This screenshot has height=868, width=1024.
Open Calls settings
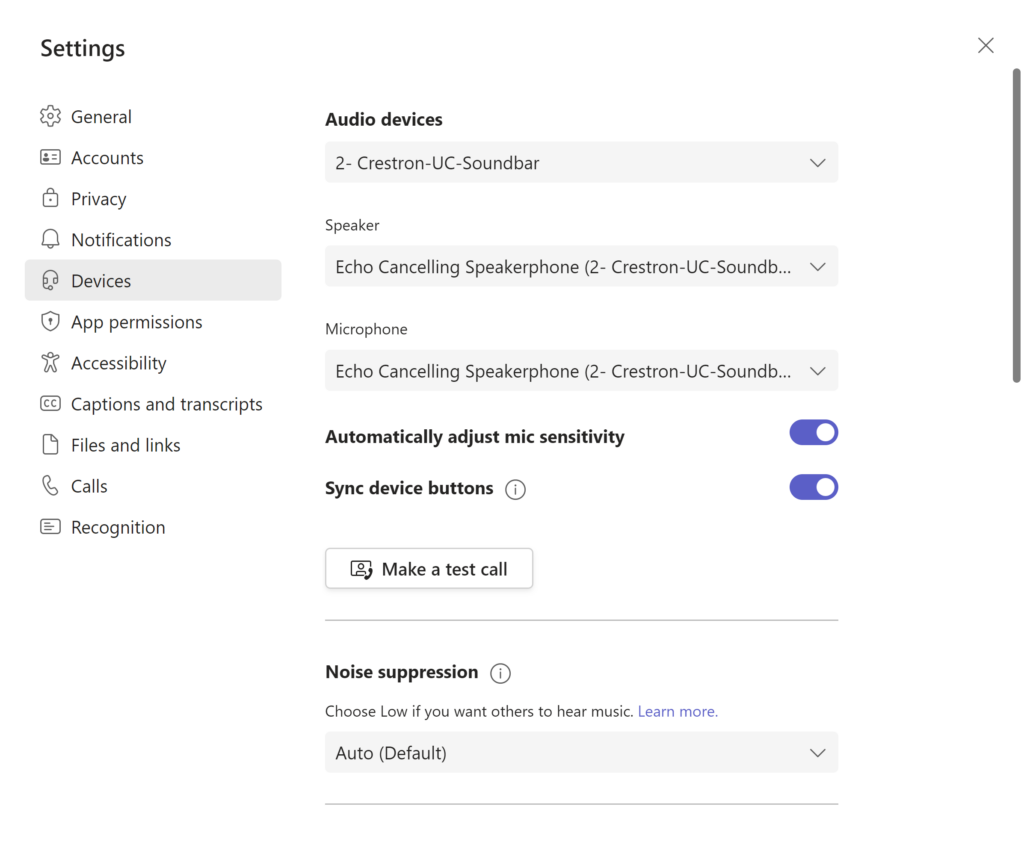click(153, 485)
